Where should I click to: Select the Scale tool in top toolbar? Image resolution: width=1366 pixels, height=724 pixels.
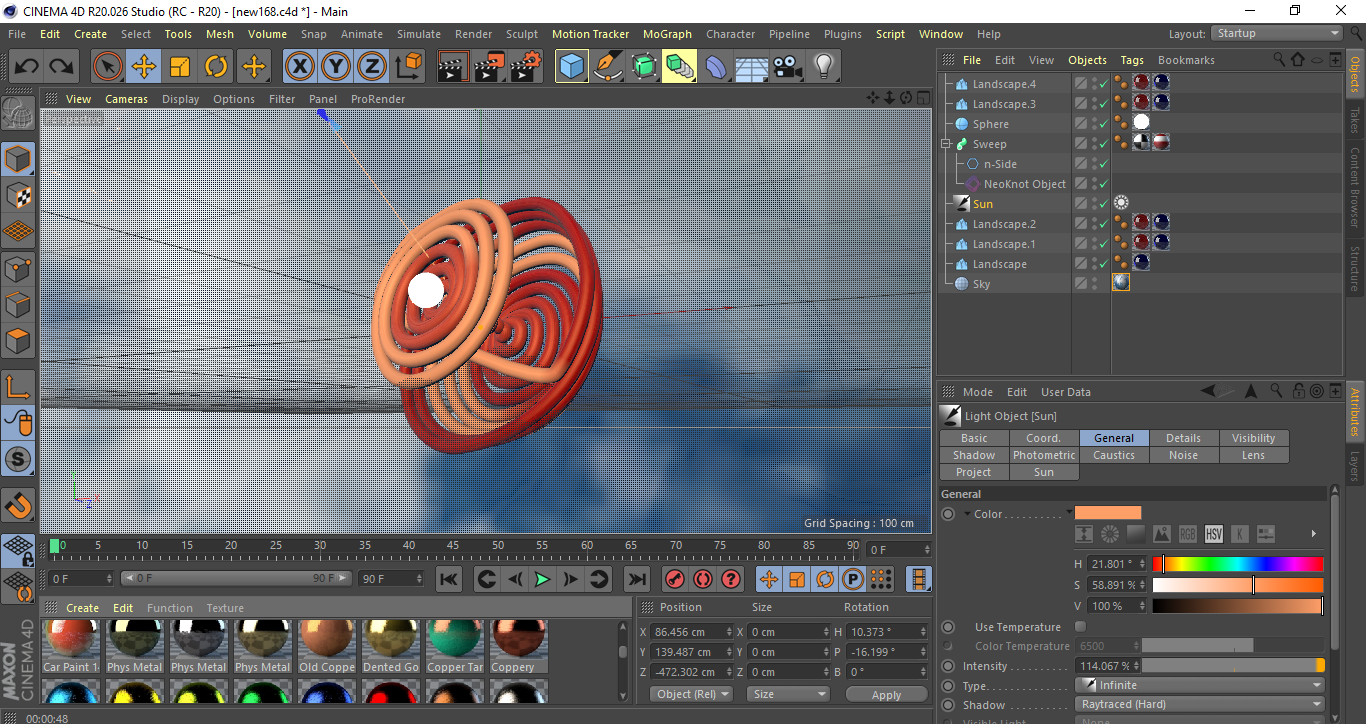(x=180, y=67)
